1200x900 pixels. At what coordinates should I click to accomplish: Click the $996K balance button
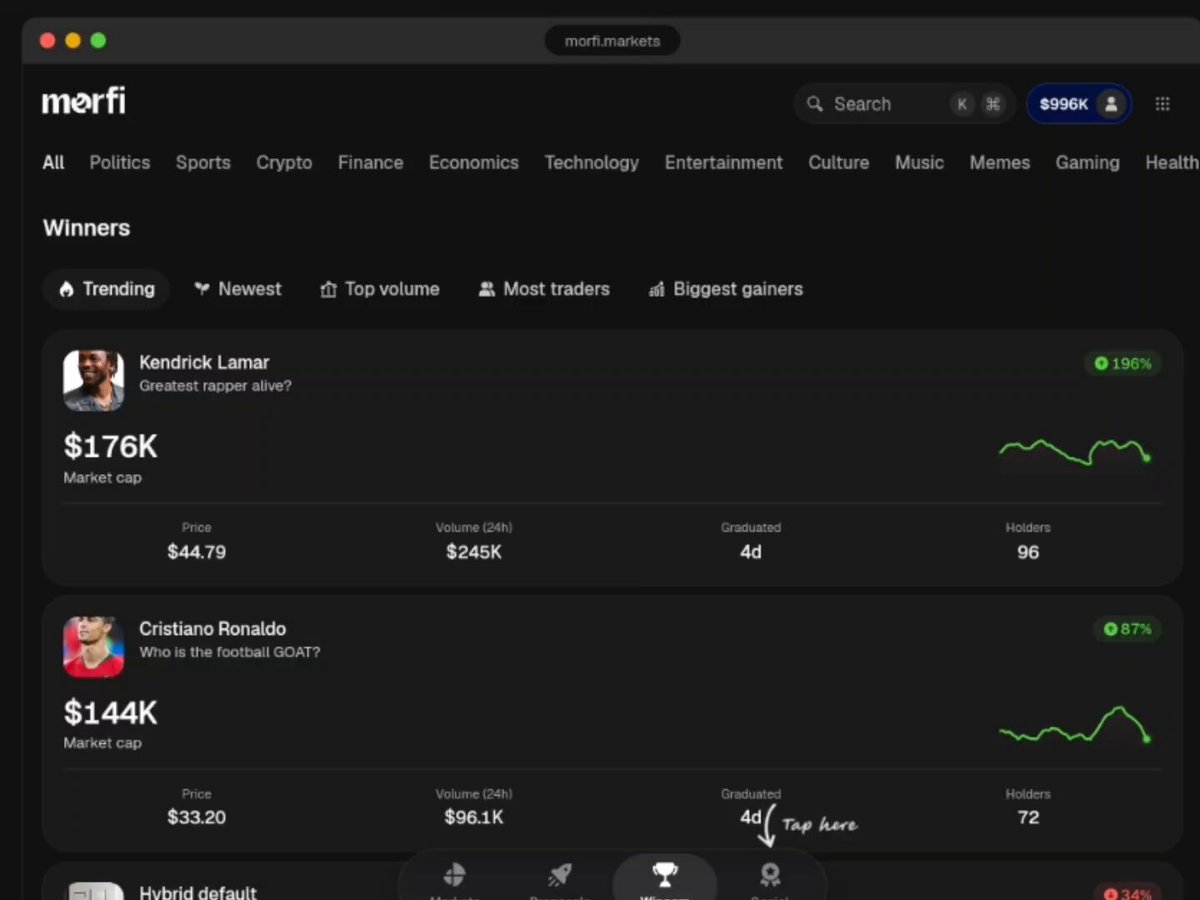tap(1079, 104)
